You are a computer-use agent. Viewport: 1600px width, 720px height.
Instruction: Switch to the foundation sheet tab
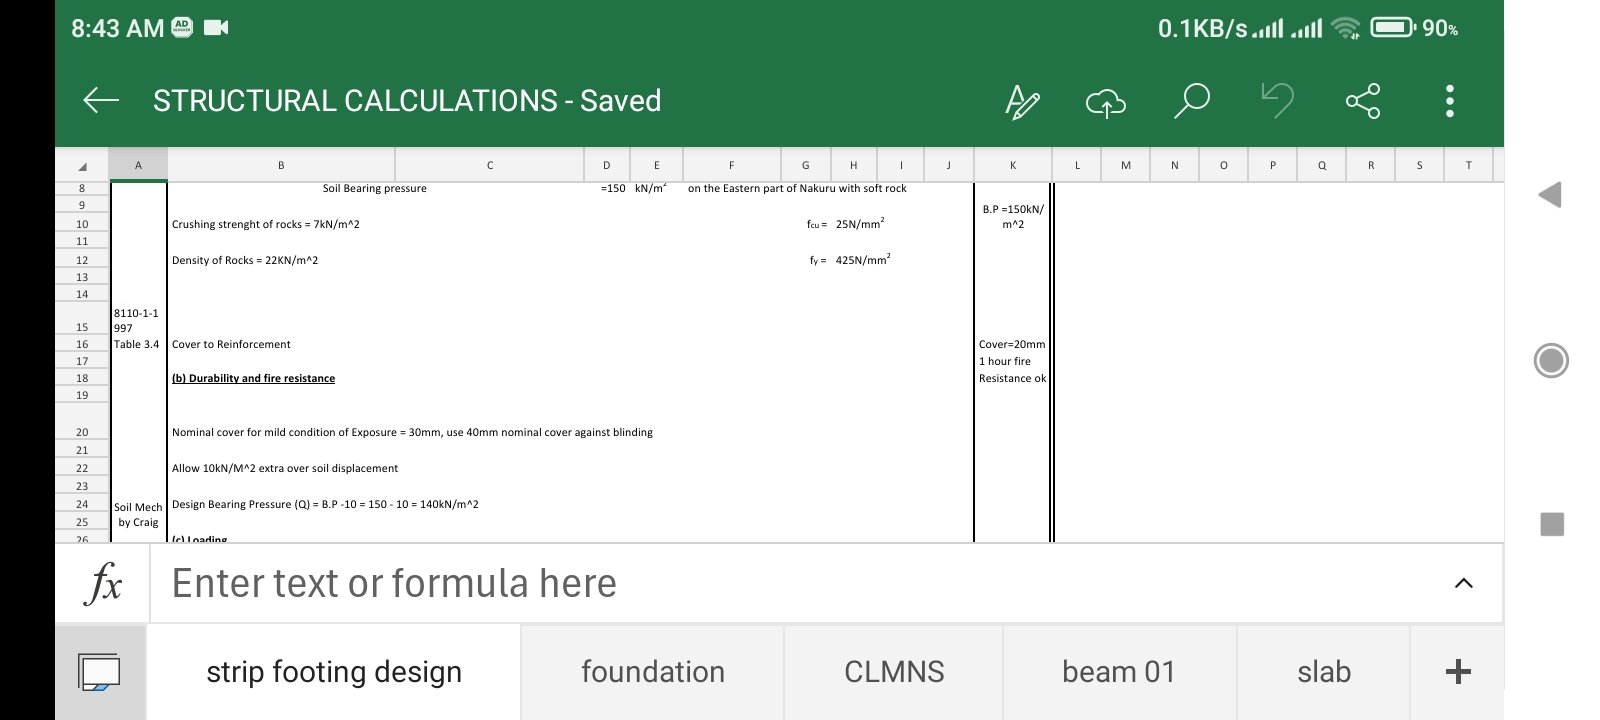(x=652, y=672)
